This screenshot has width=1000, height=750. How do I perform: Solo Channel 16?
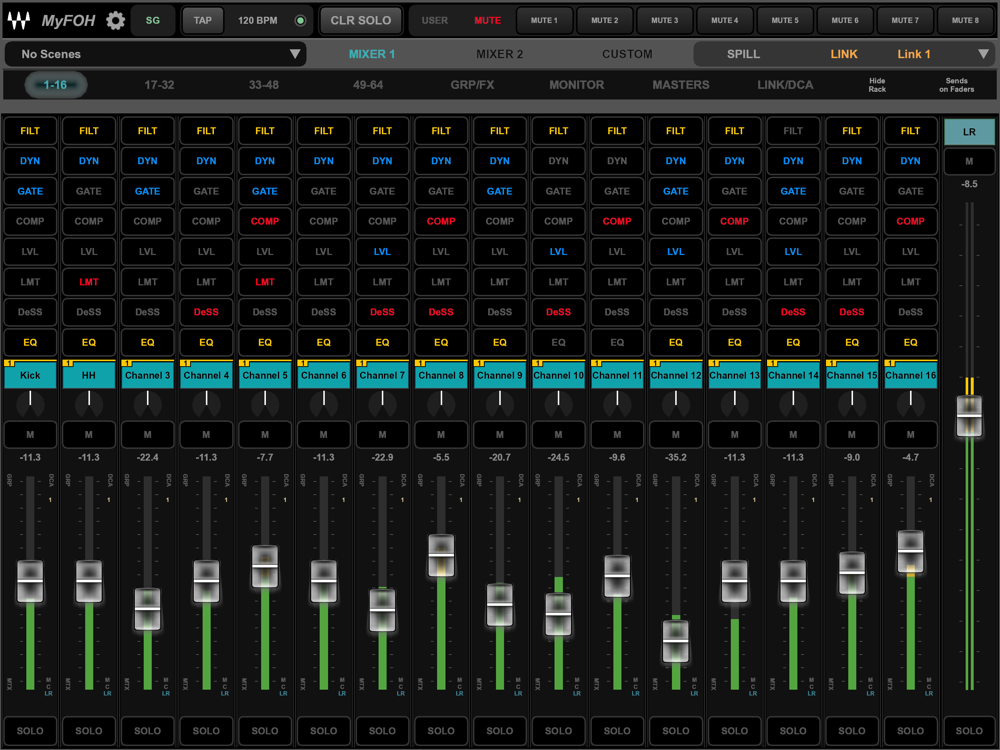[x=910, y=731]
